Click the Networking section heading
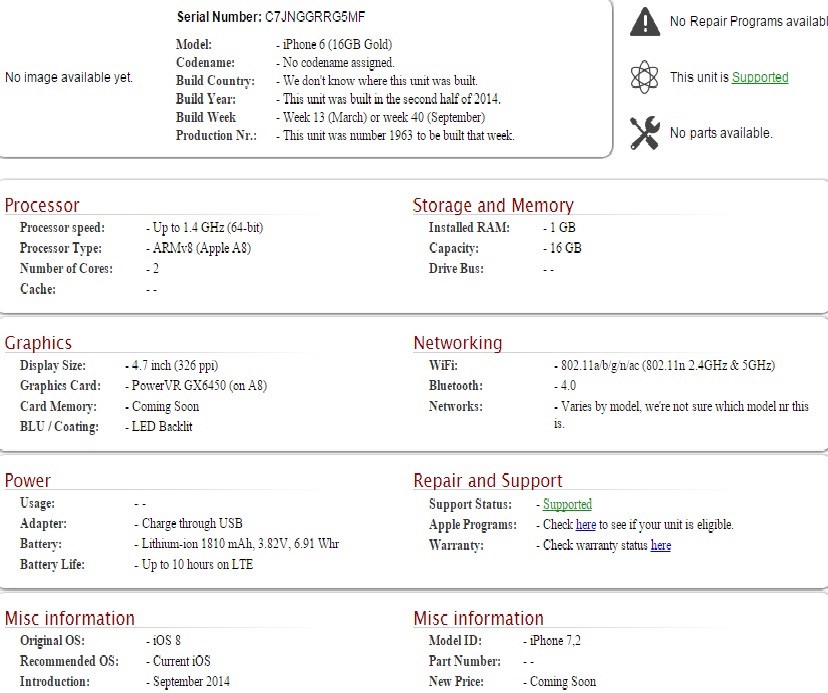 click(458, 343)
